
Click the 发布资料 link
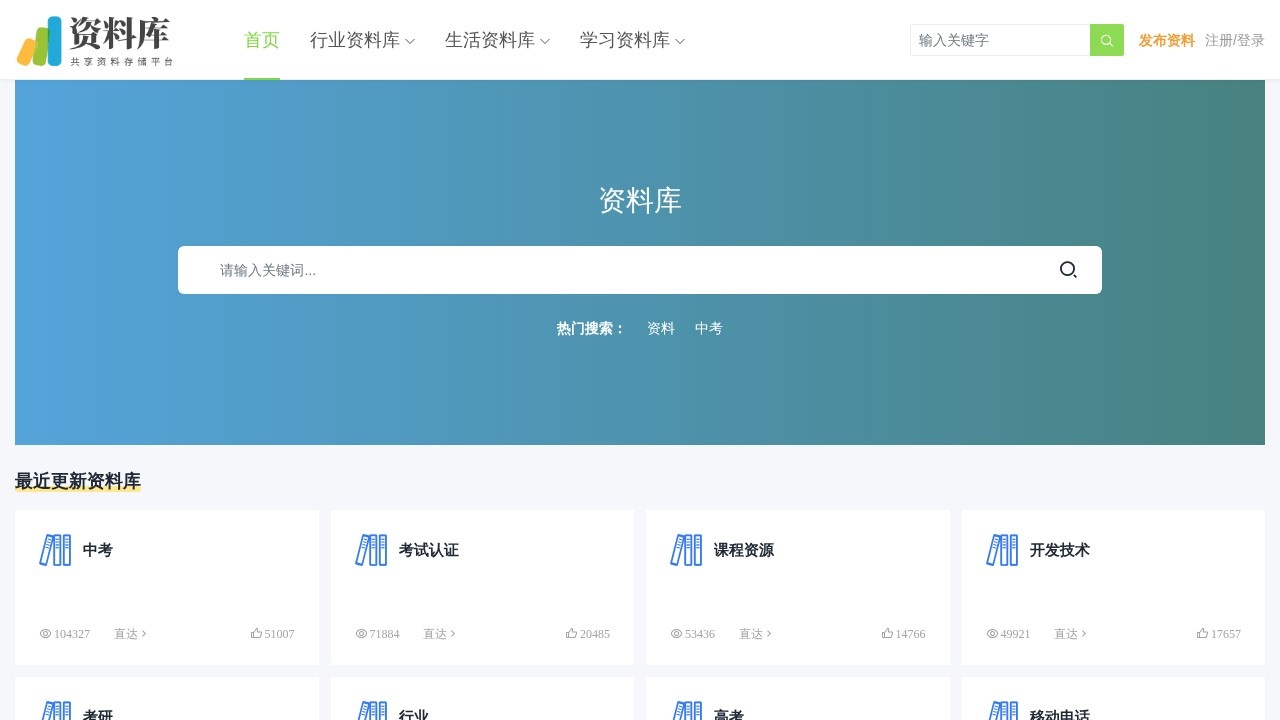[x=1166, y=40]
